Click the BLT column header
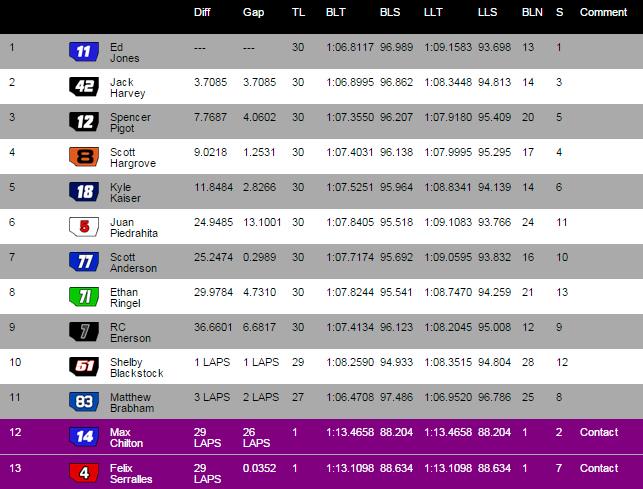The width and height of the screenshot is (643, 489). [335, 12]
